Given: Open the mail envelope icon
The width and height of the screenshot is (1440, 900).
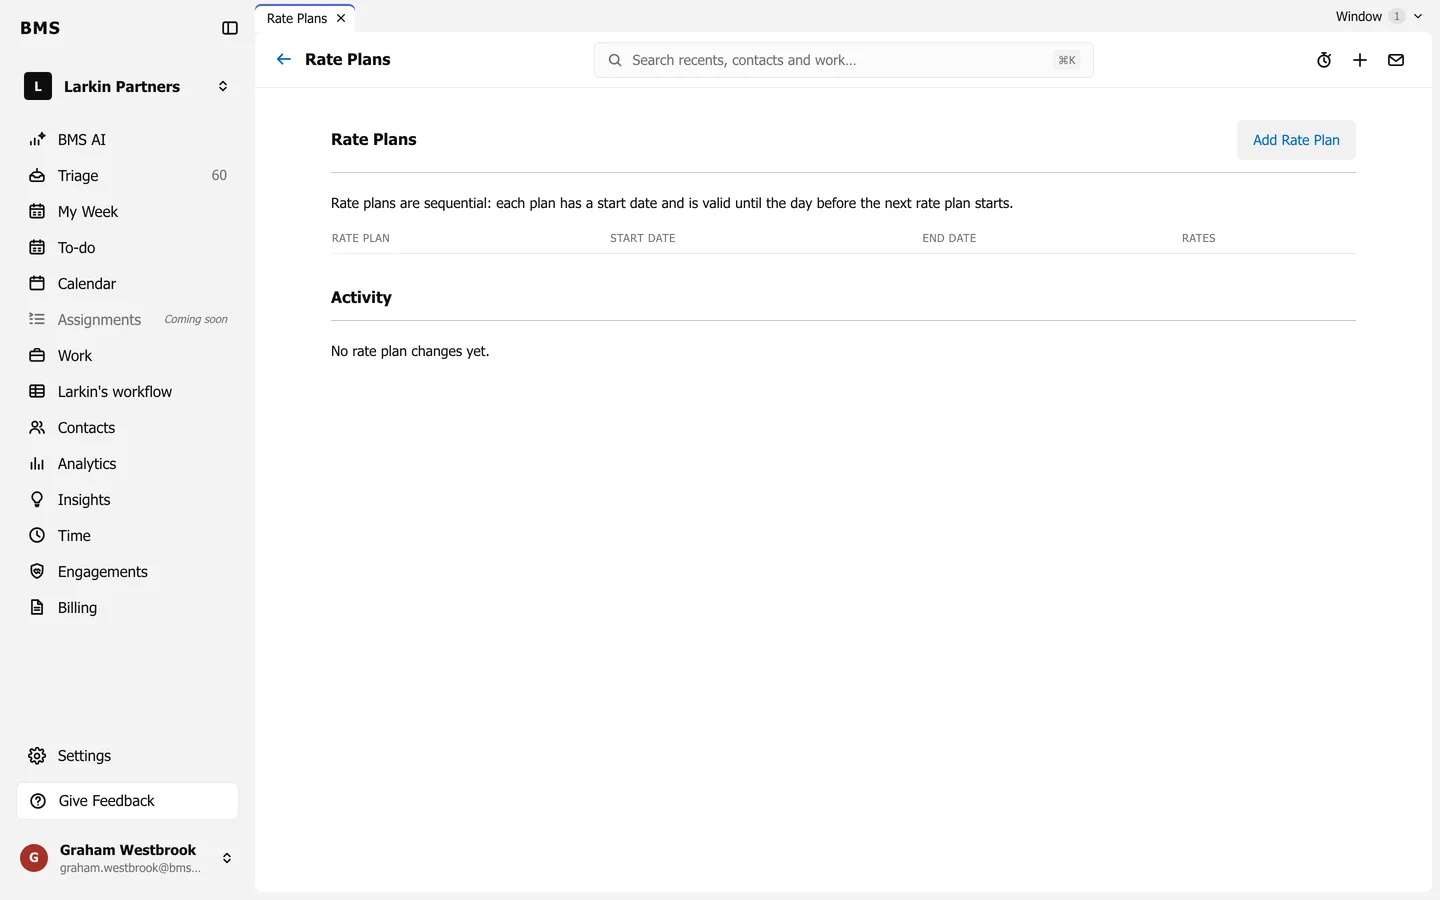Looking at the screenshot, I should coord(1396,60).
